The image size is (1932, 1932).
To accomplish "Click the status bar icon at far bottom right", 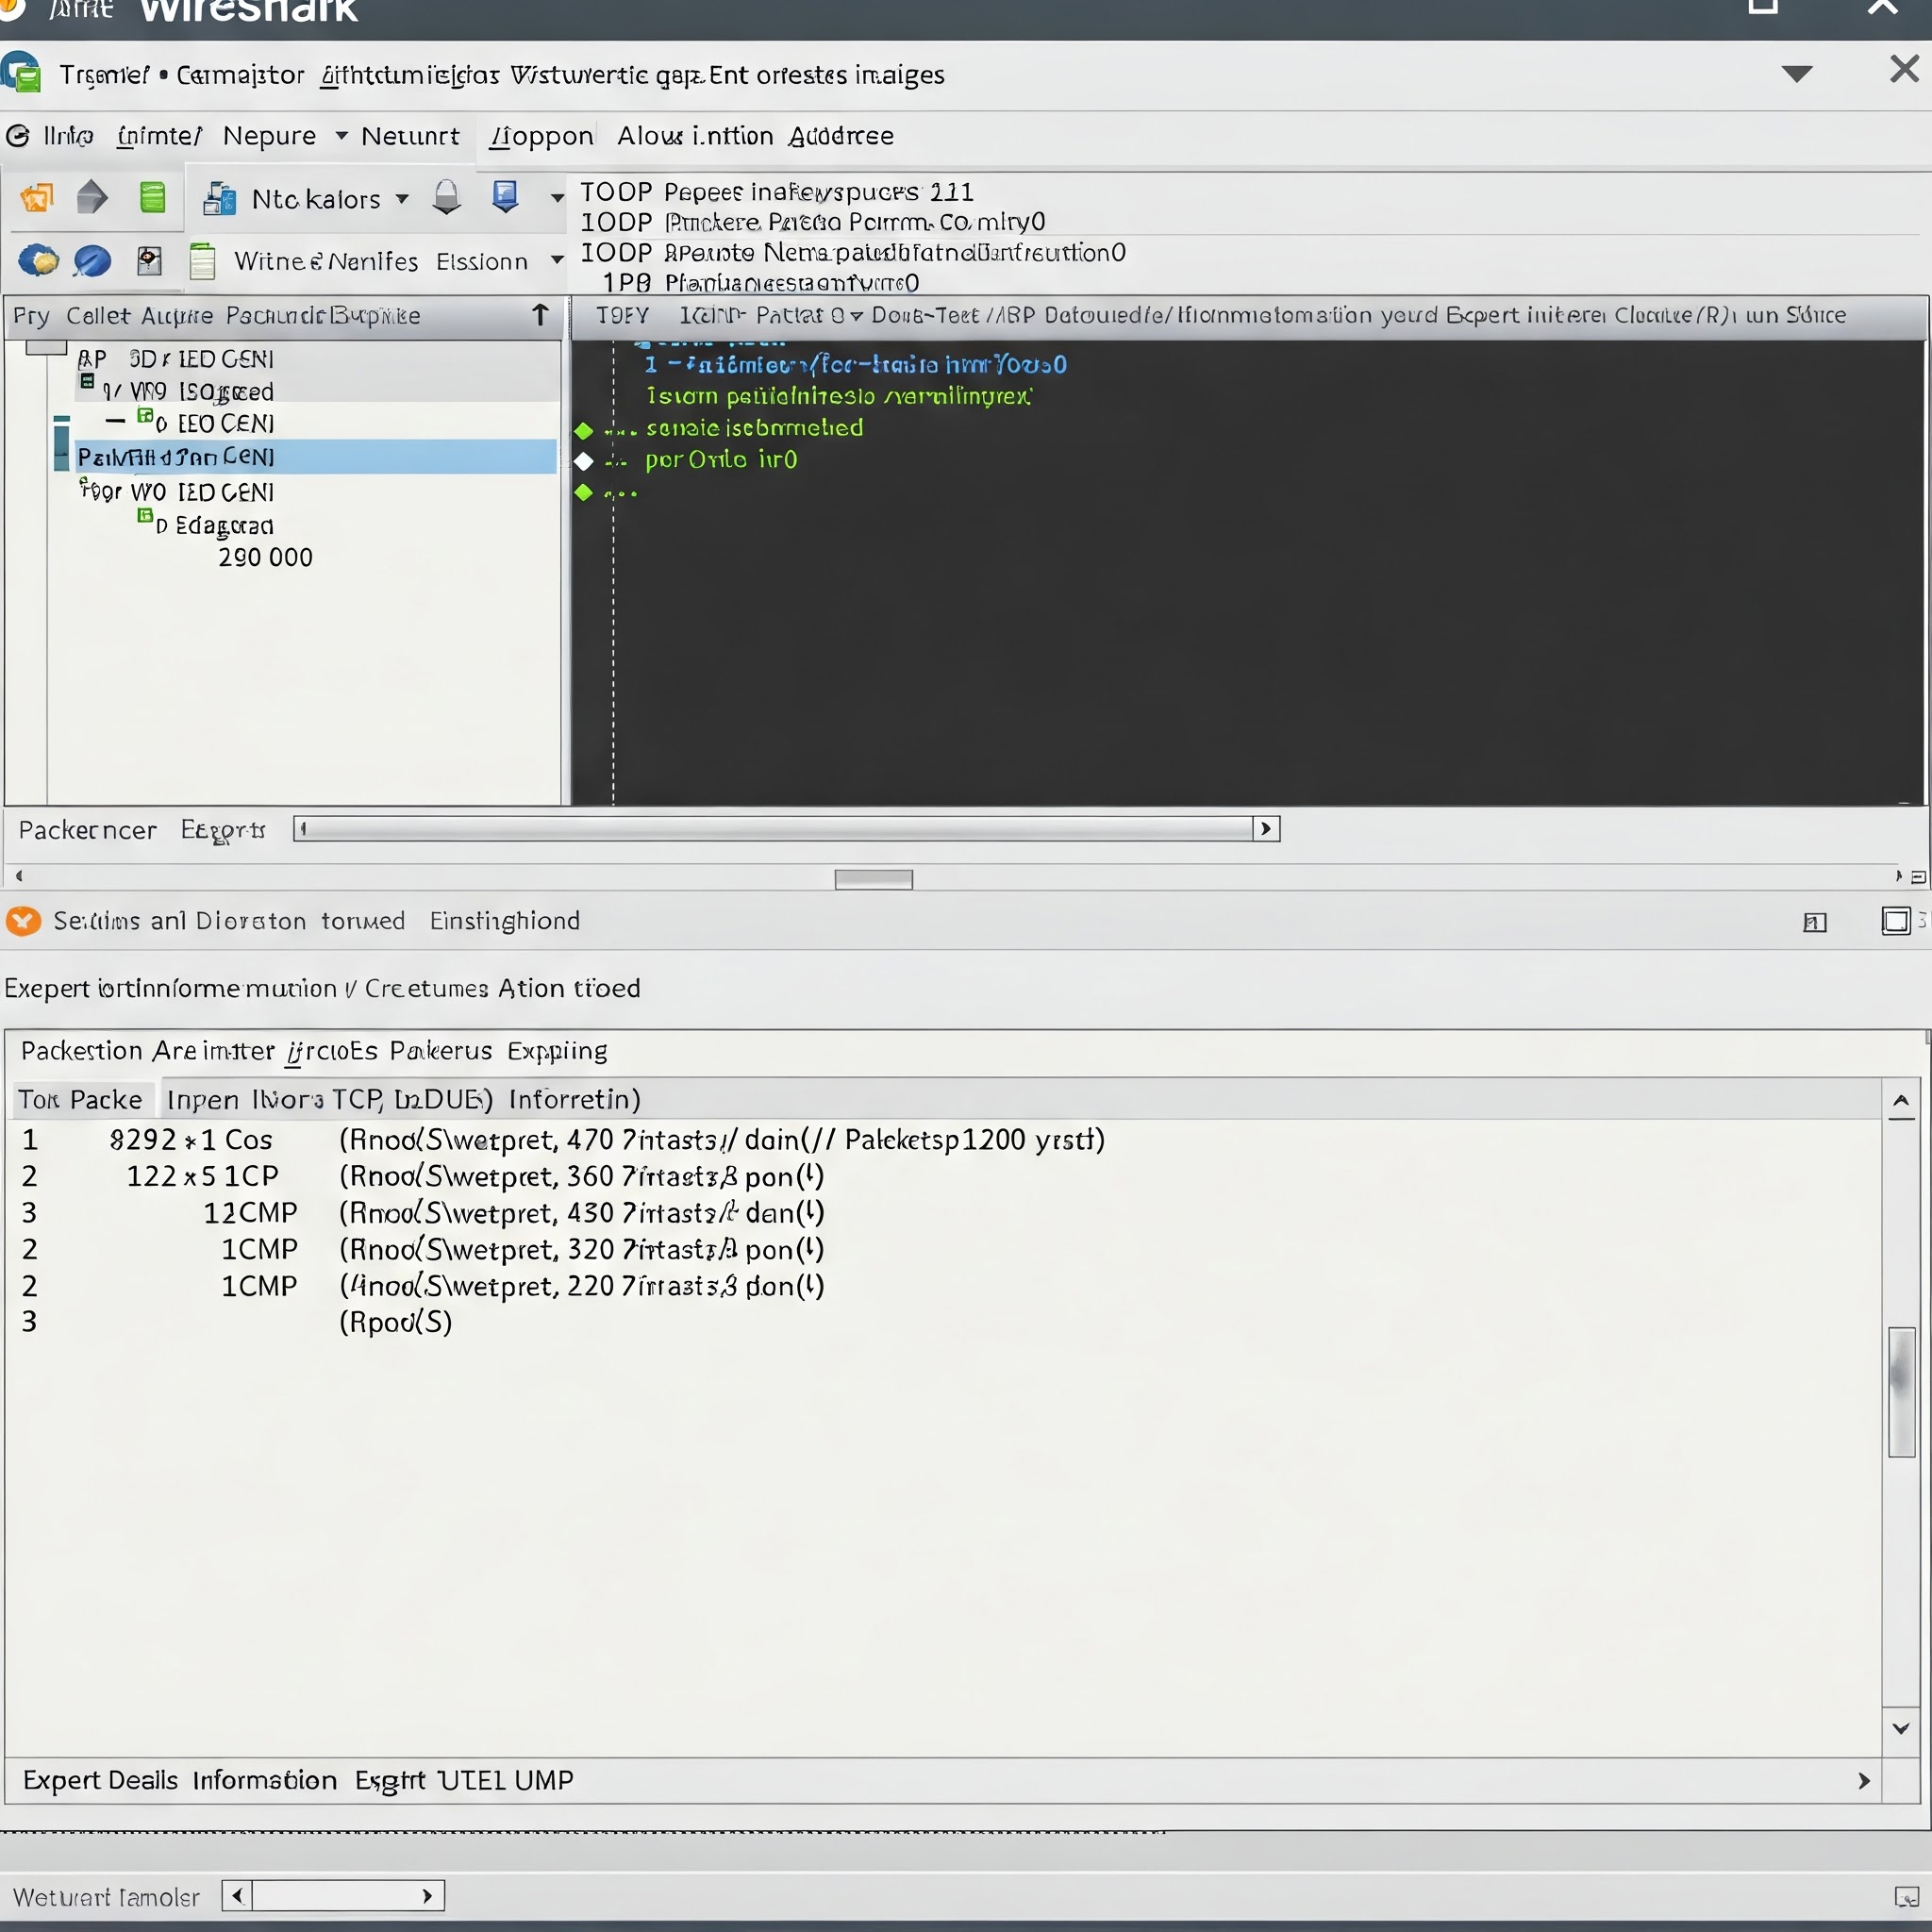I will [1907, 1896].
